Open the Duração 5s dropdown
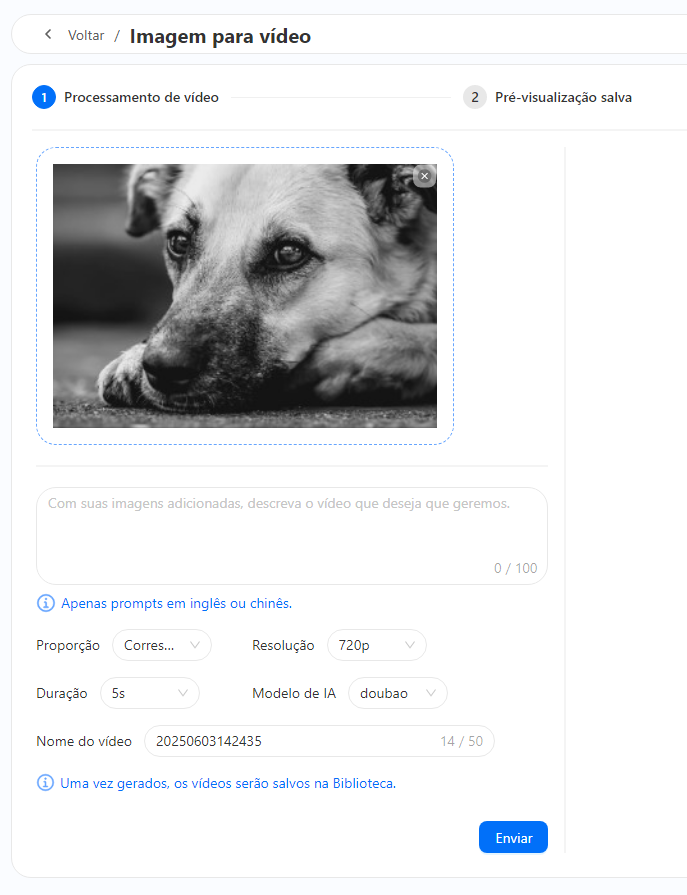 [x=150, y=693]
